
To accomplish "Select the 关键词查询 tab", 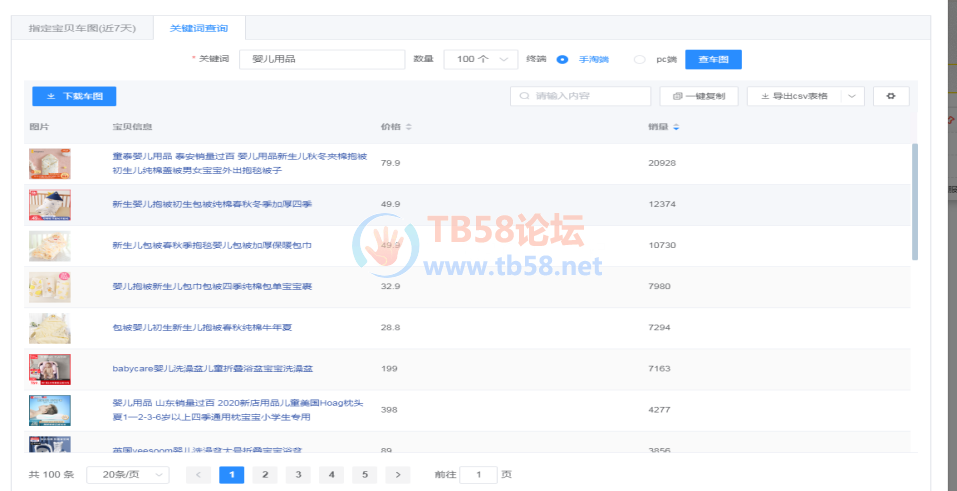I will tap(198, 29).
